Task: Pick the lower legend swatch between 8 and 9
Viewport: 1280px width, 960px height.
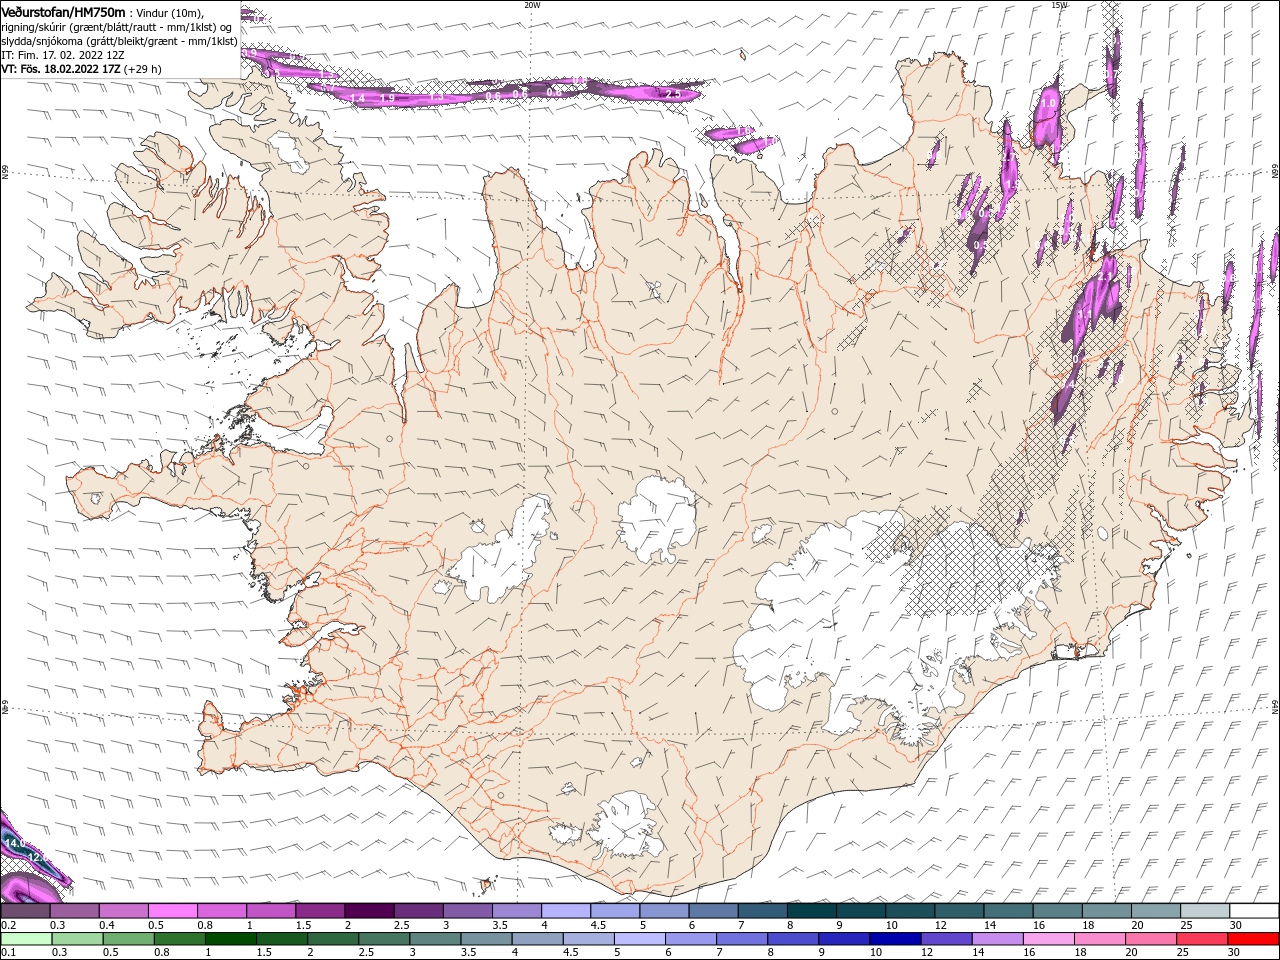Action: (792, 939)
